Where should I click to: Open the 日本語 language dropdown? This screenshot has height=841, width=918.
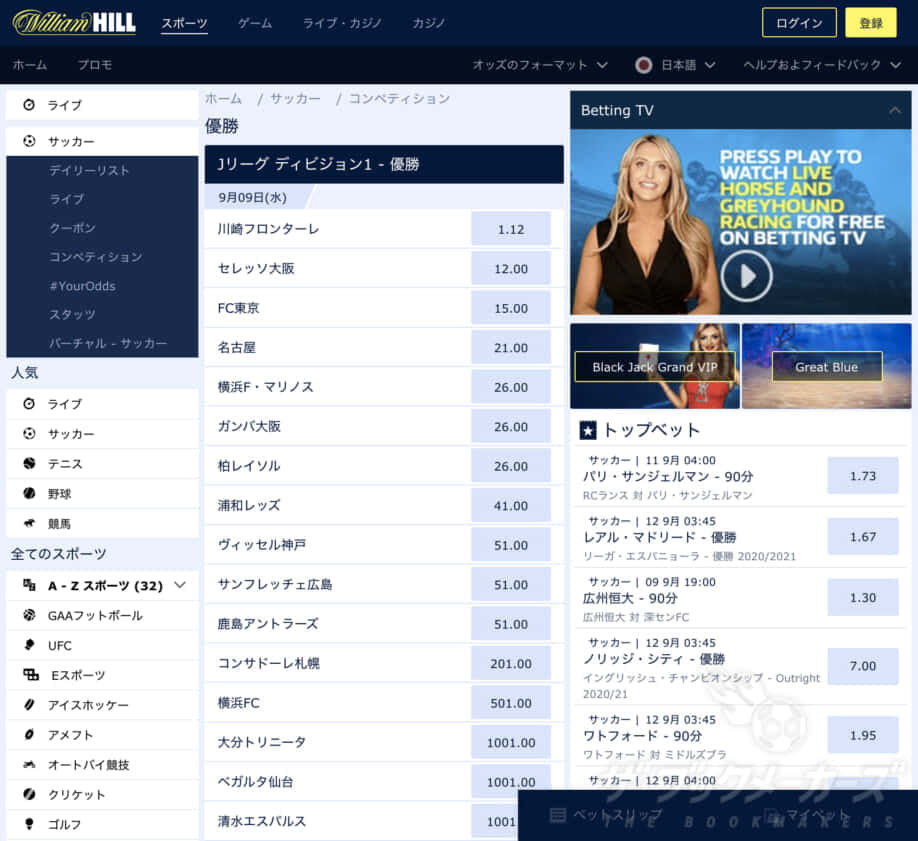676,65
